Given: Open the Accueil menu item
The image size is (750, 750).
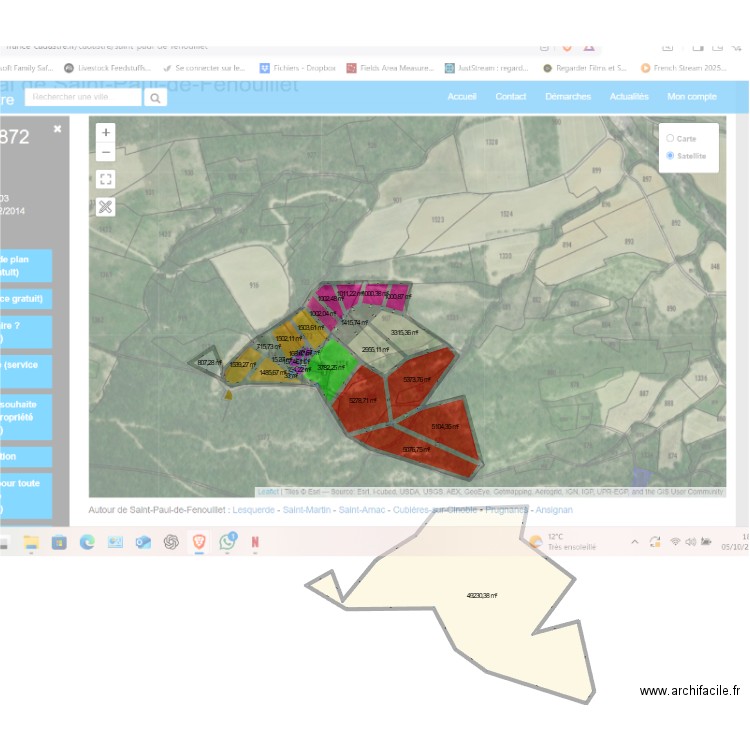Looking at the screenshot, I should point(462,97).
